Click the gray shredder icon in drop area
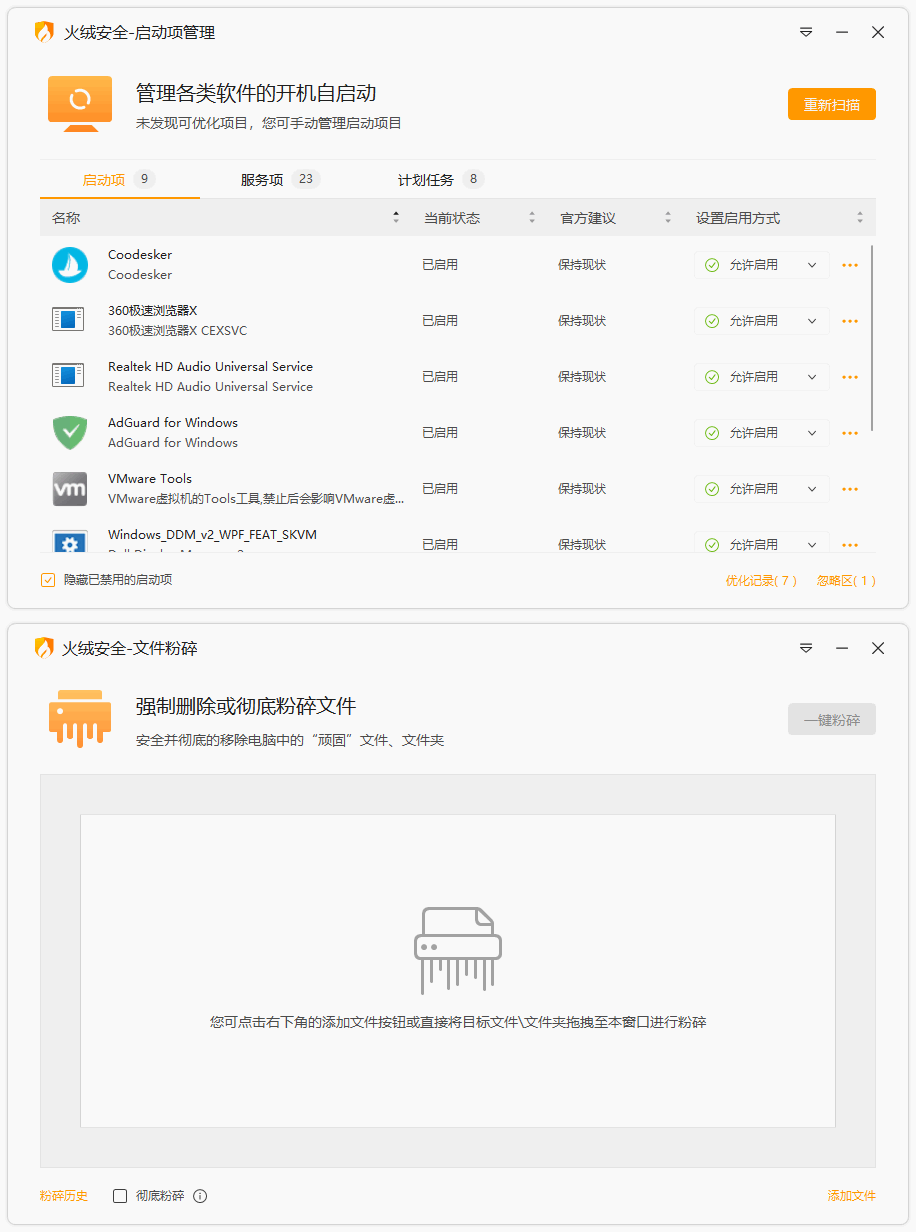Screen dimensions: 916x1232 click(458, 949)
